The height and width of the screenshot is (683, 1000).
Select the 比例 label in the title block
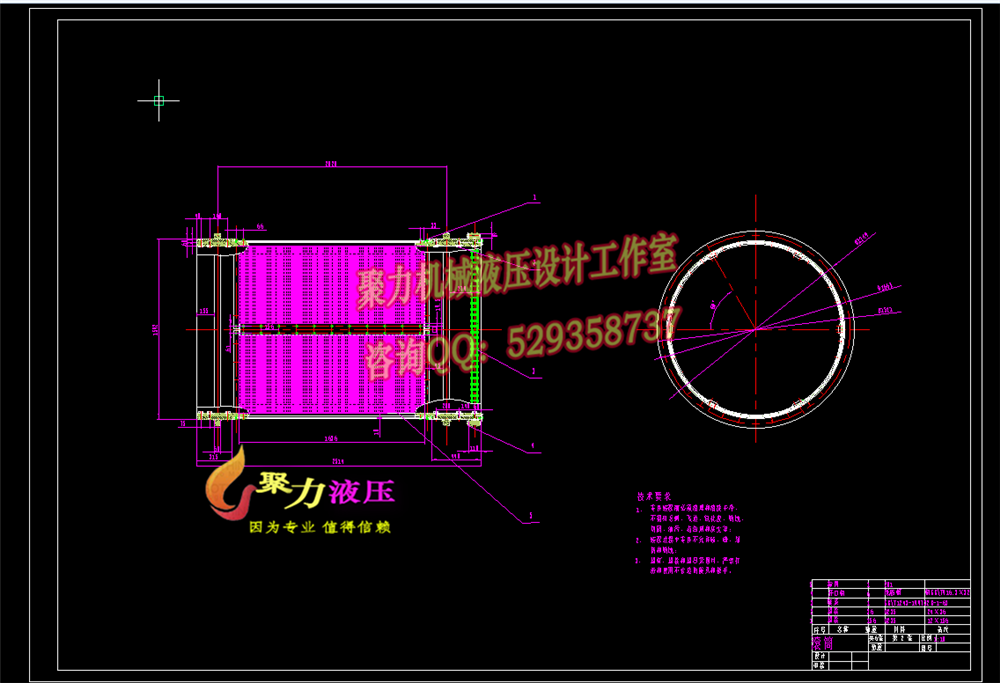click(x=927, y=638)
